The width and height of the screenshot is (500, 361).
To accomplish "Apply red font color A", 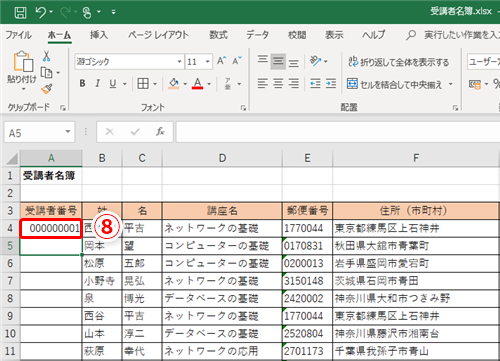I will point(198,83).
